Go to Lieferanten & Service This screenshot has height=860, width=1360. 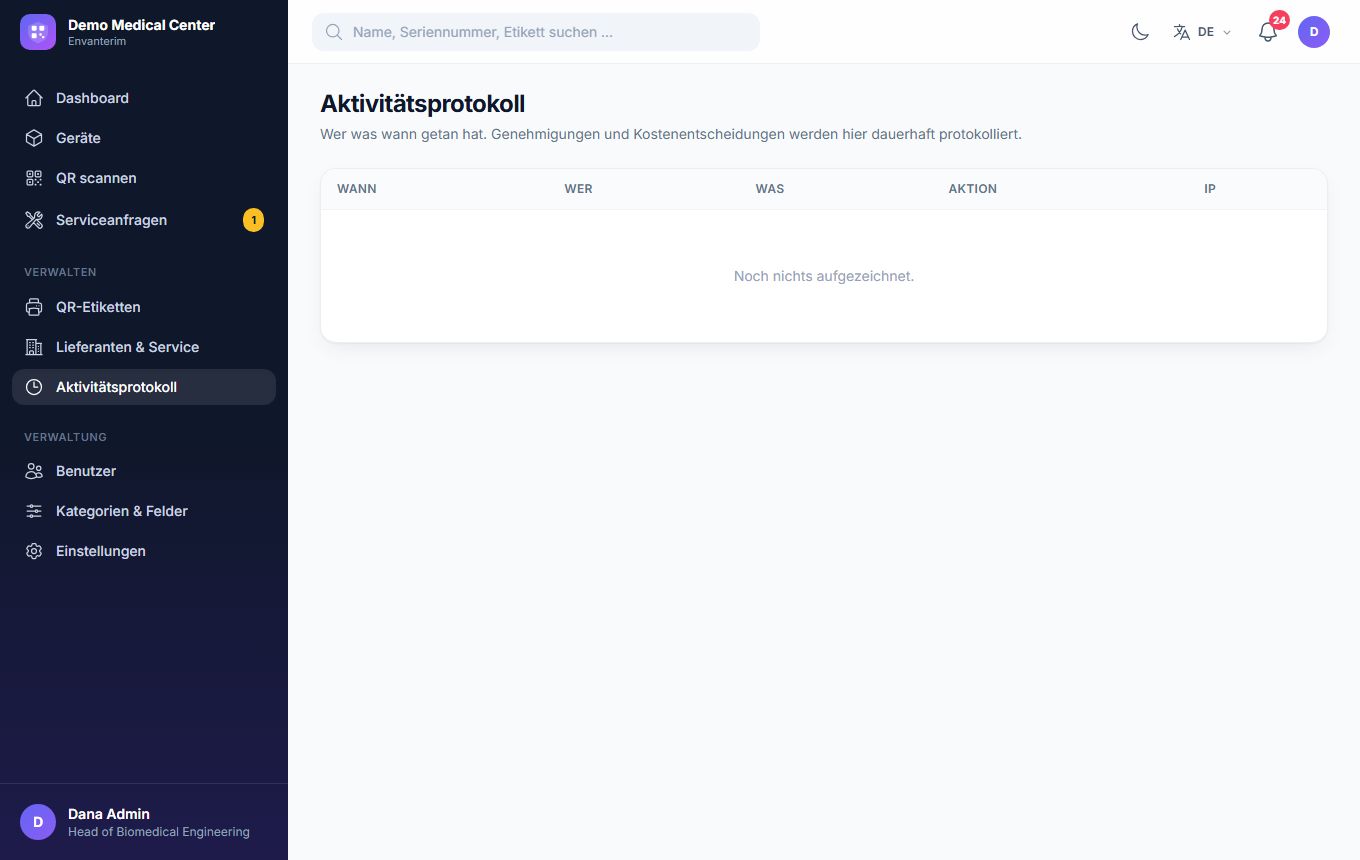point(144,347)
